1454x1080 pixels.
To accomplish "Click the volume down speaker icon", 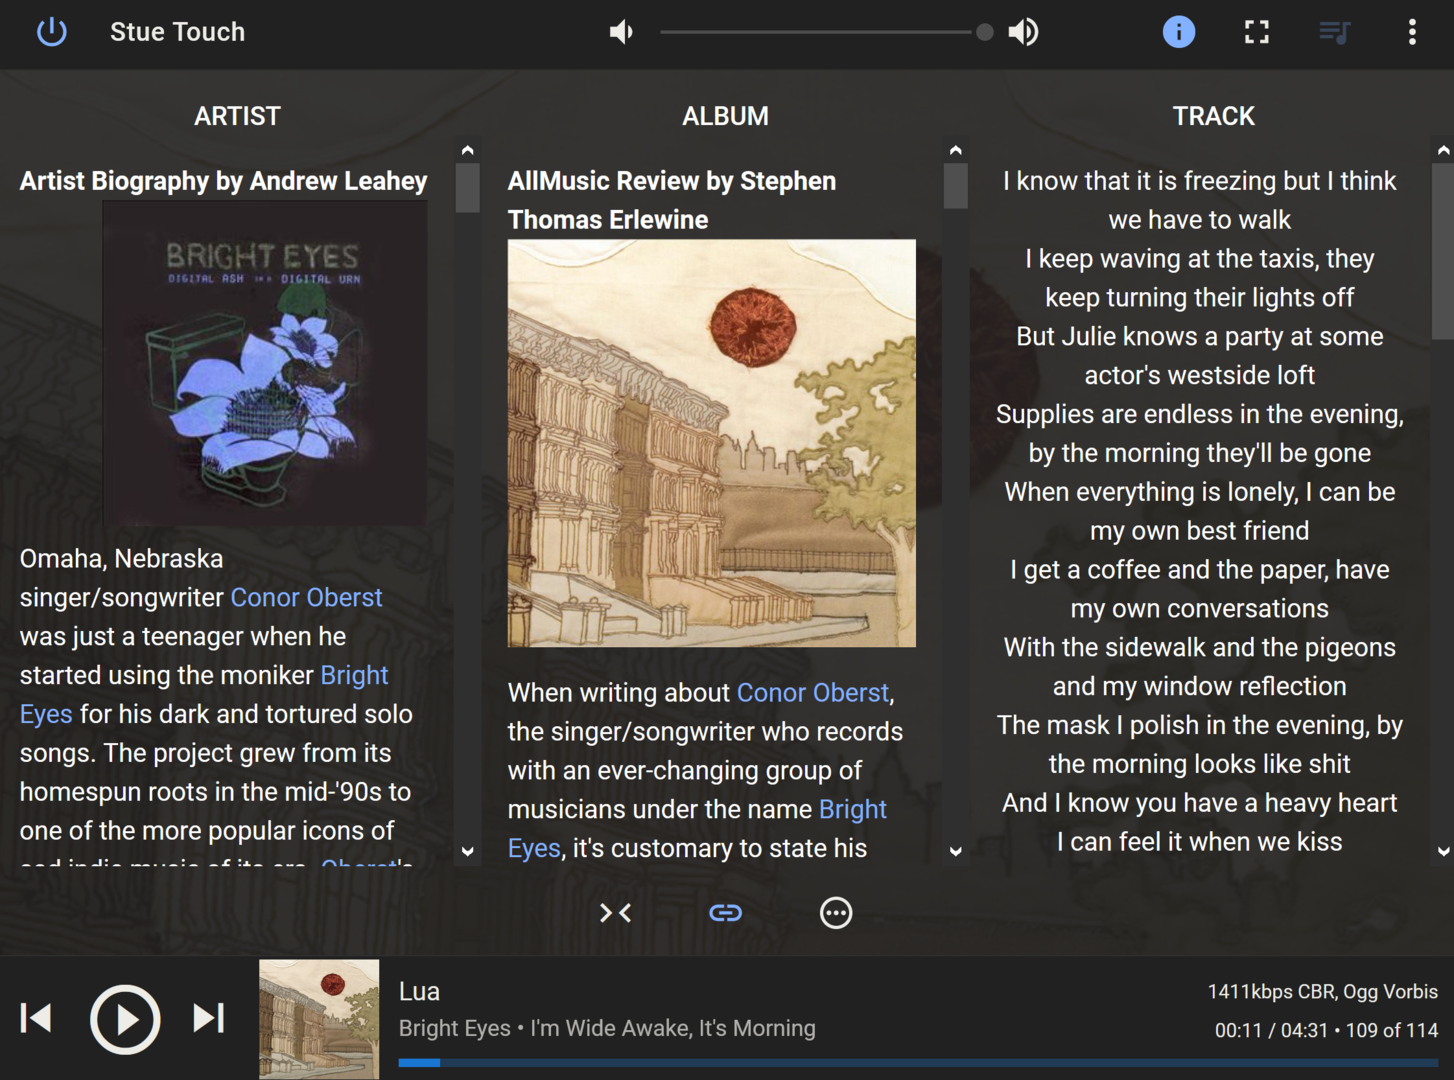I will pos(622,32).
